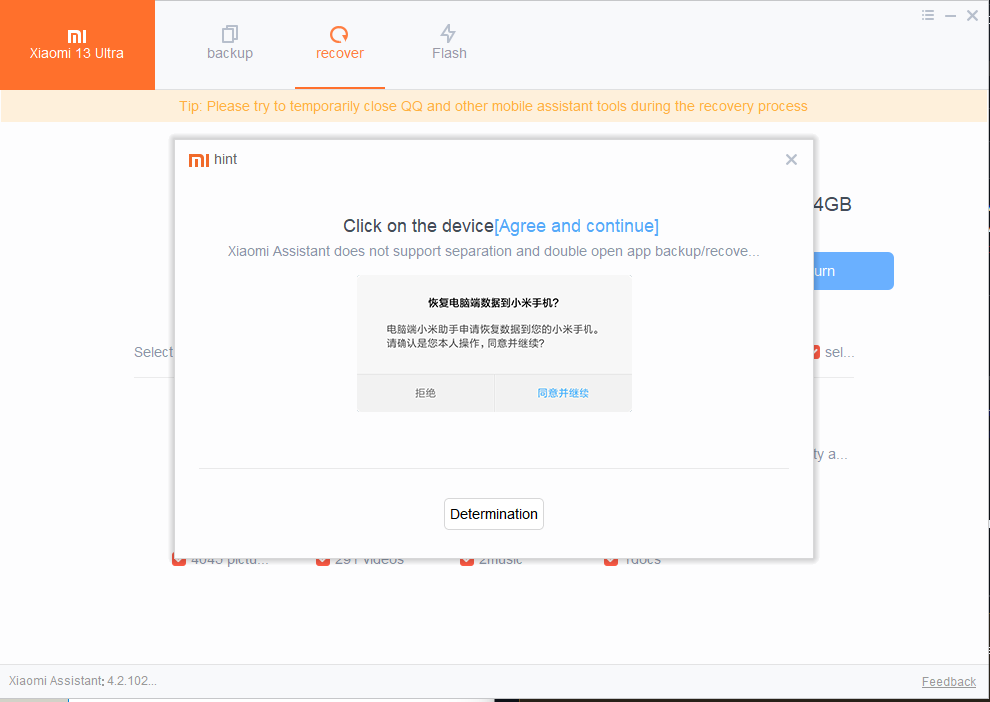The height and width of the screenshot is (702, 990).
Task: Toggle the music checkbox
Action: (x=467, y=561)
